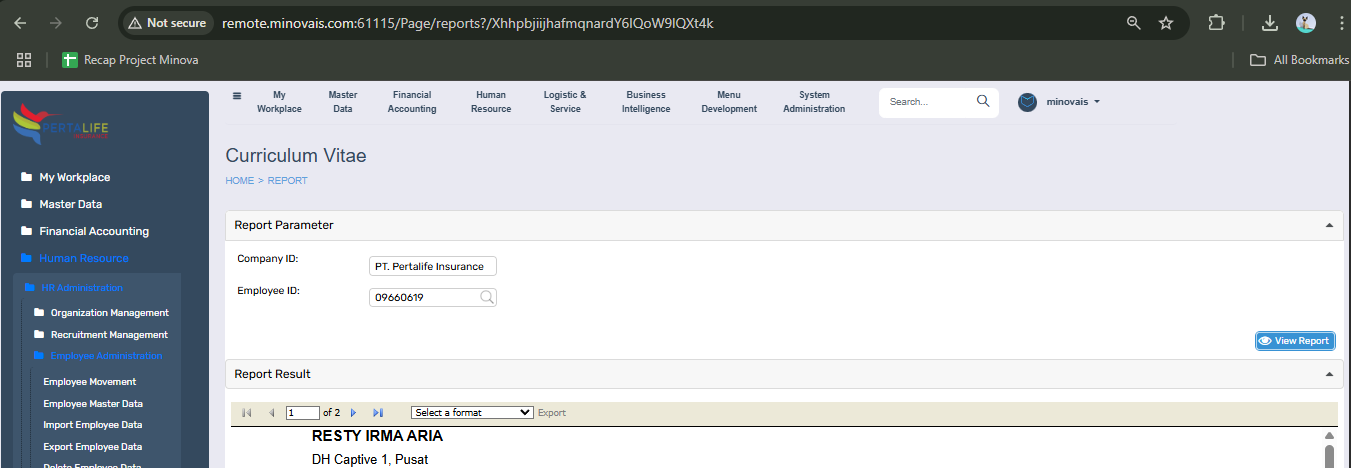Open Employee Movement in sidebar
This screenshot has height=468, width=1351.
90,382
